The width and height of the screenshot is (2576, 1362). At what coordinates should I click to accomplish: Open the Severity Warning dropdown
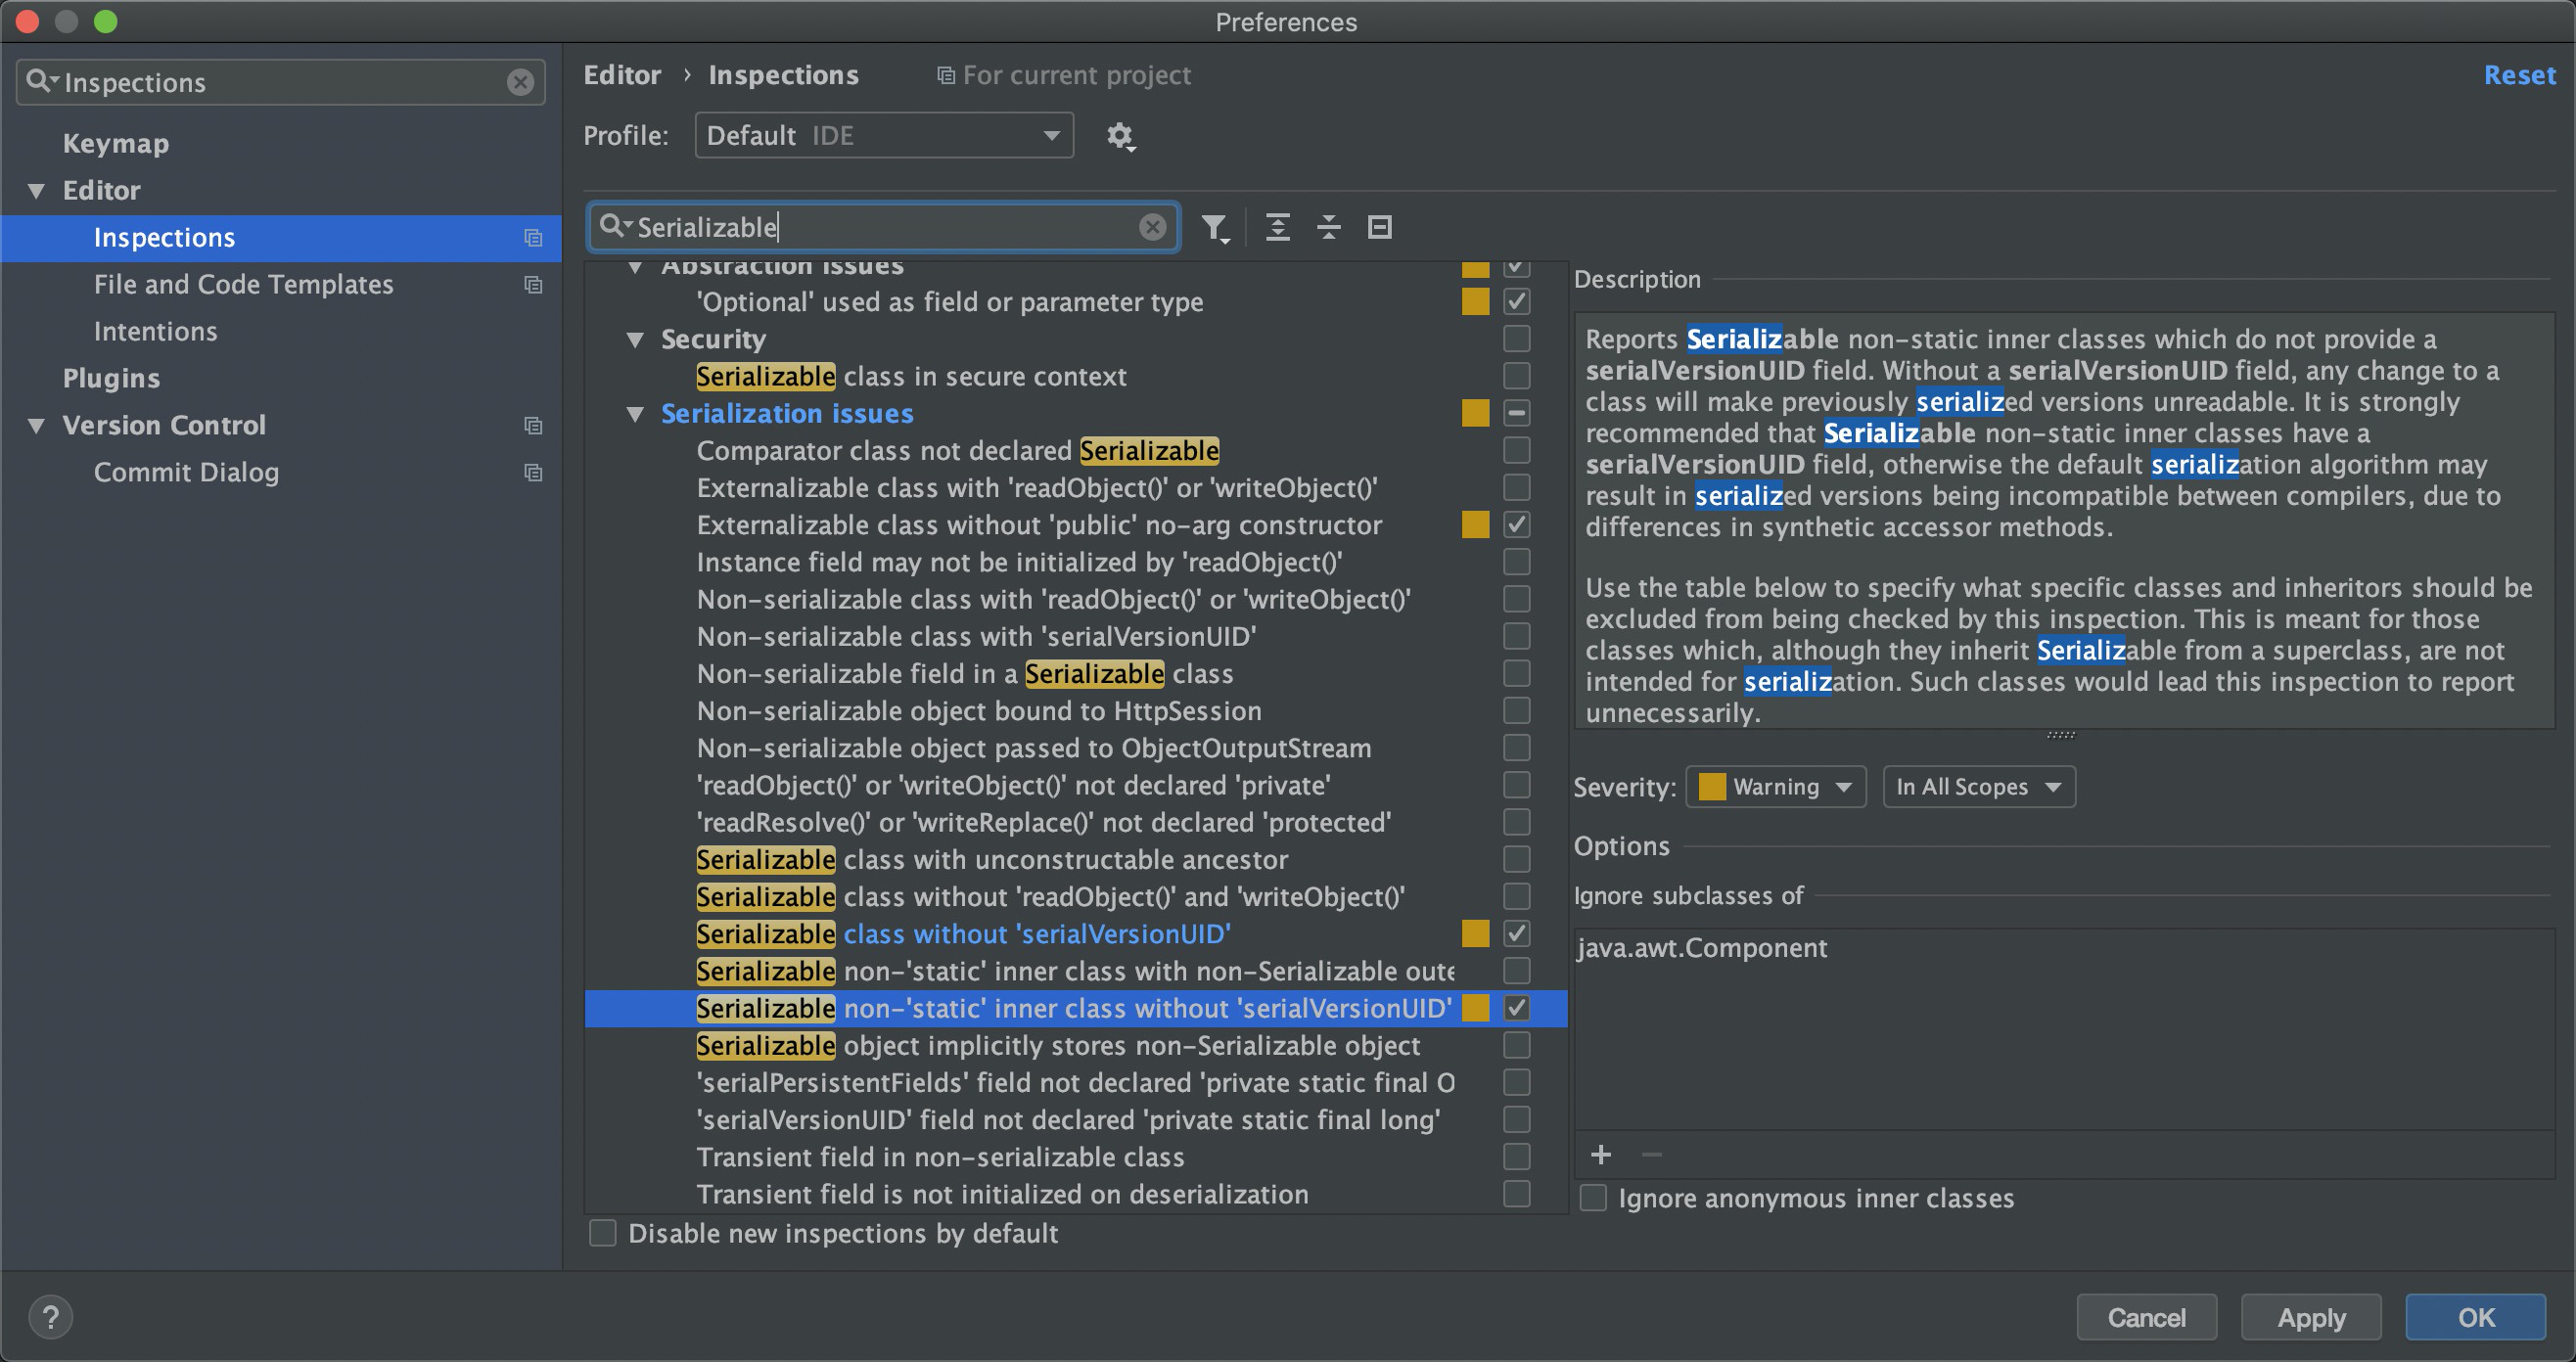1775,787
